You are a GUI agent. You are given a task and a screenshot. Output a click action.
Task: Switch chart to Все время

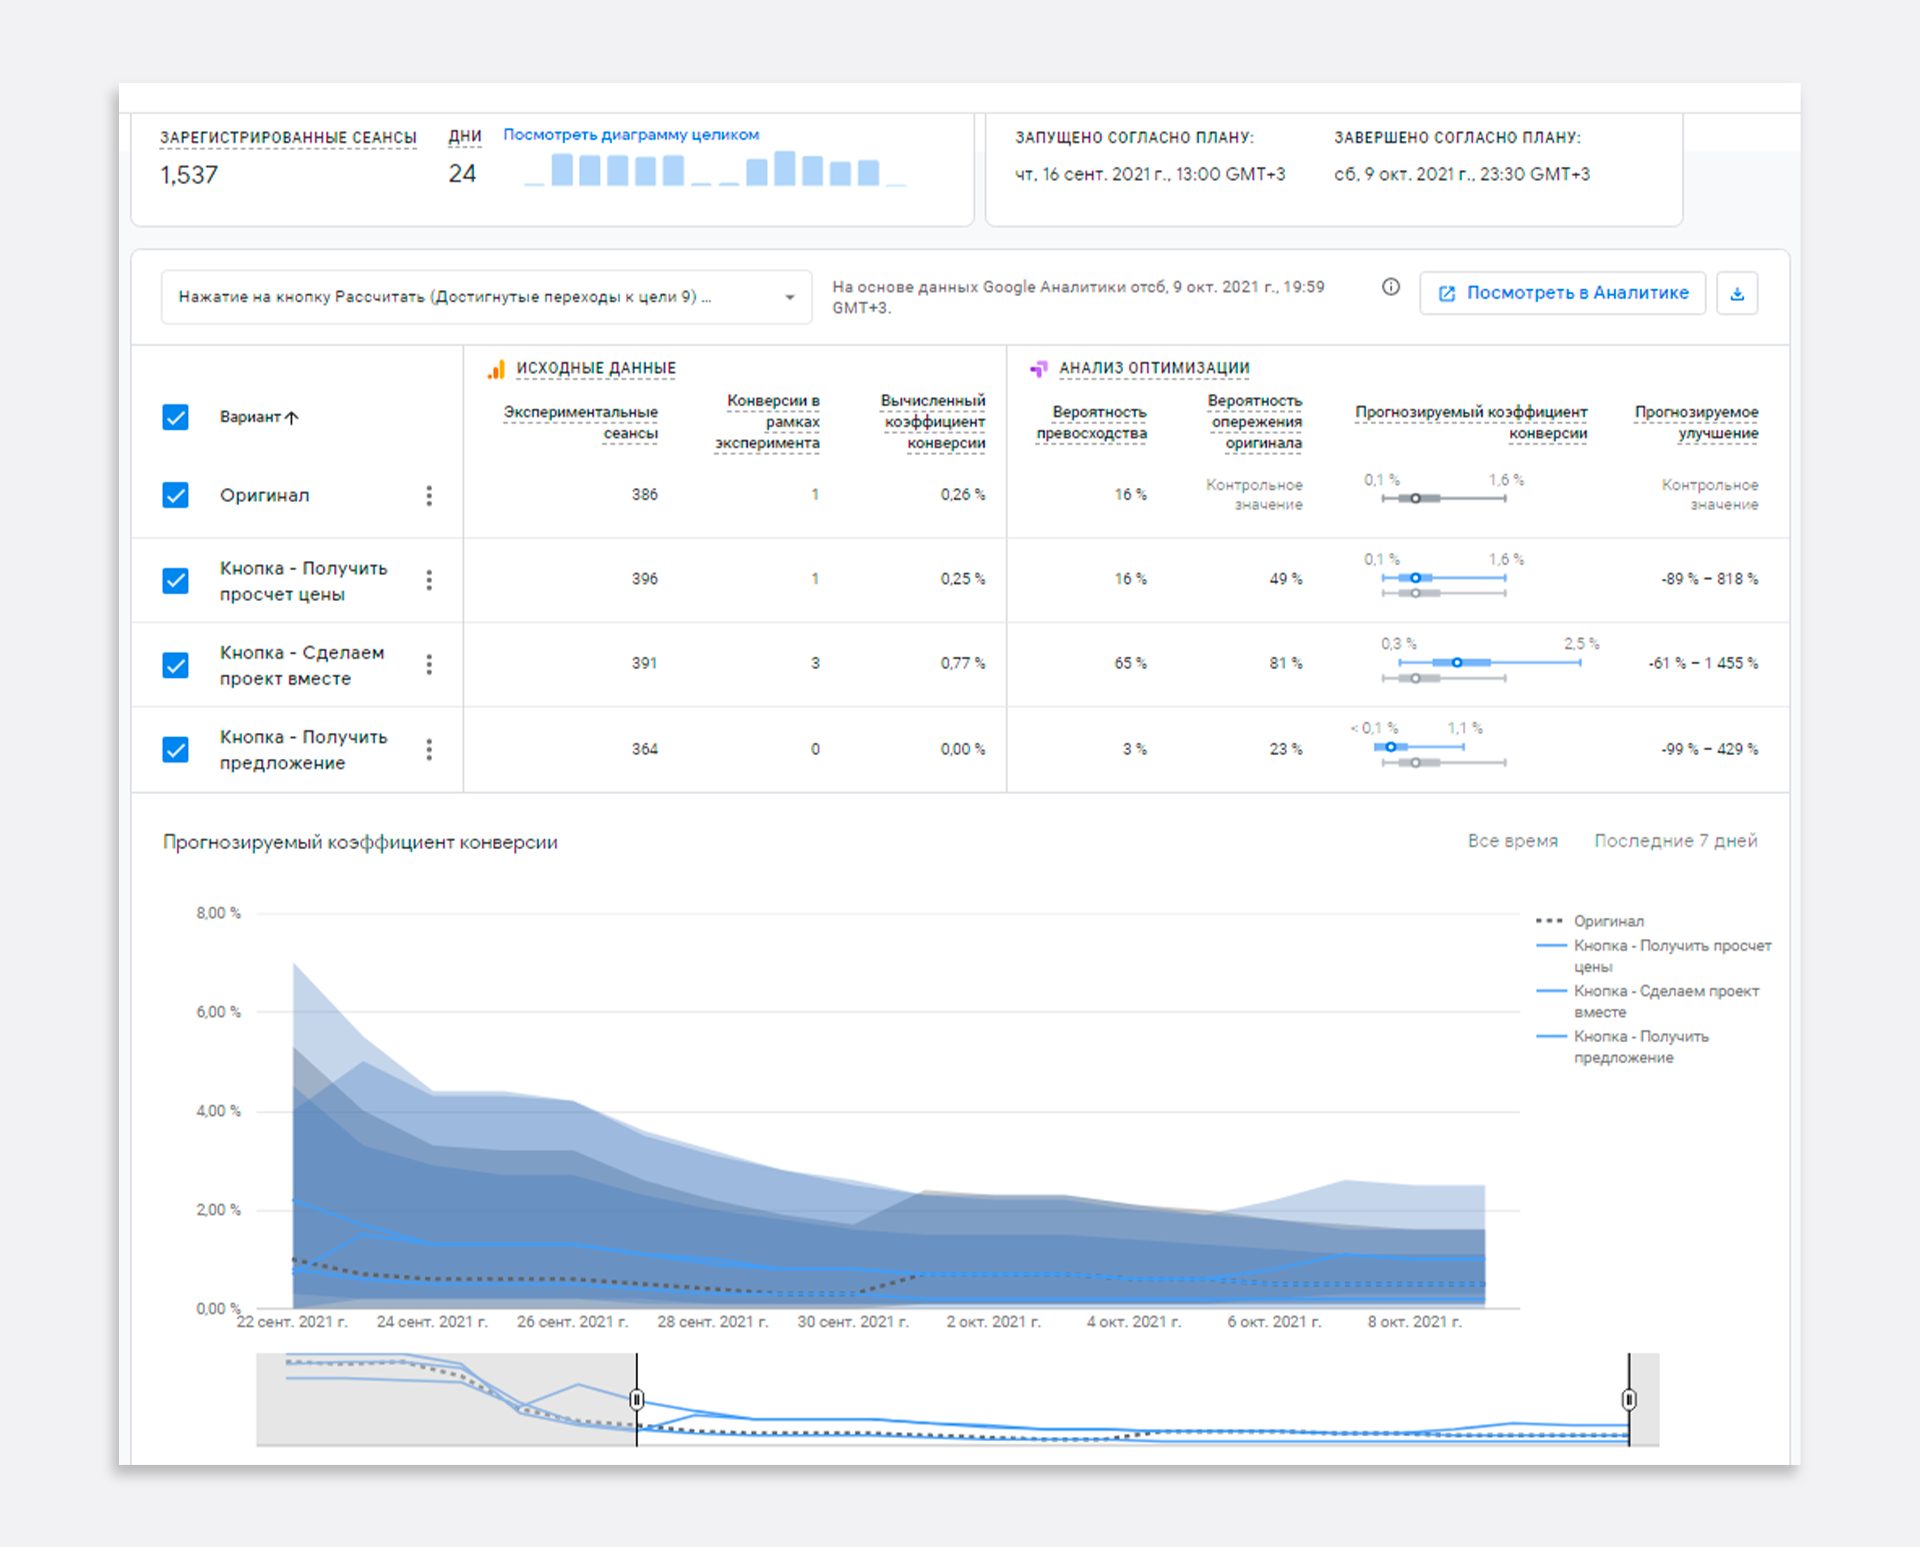point(1512,841)
